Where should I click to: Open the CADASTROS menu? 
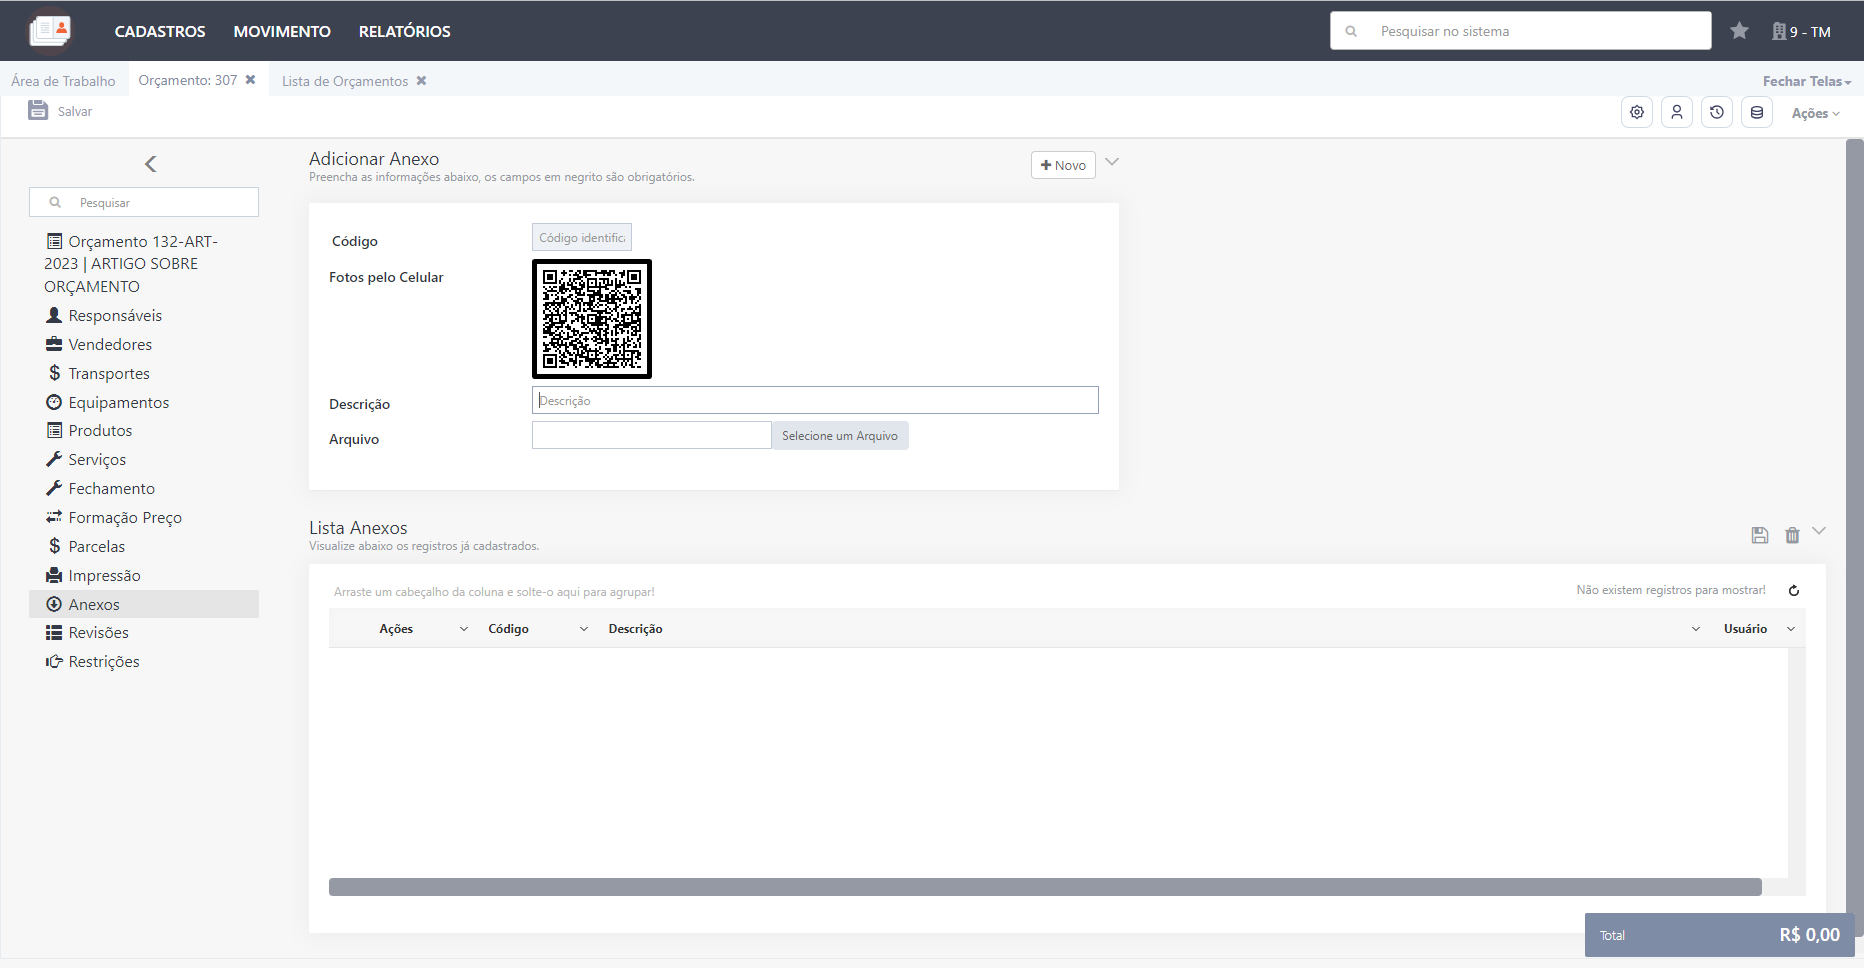[160, 31]
